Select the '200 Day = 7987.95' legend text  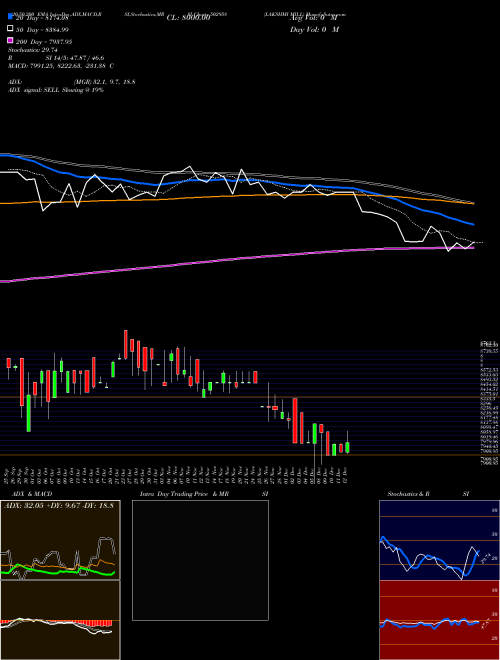click(x=44, y=42)
